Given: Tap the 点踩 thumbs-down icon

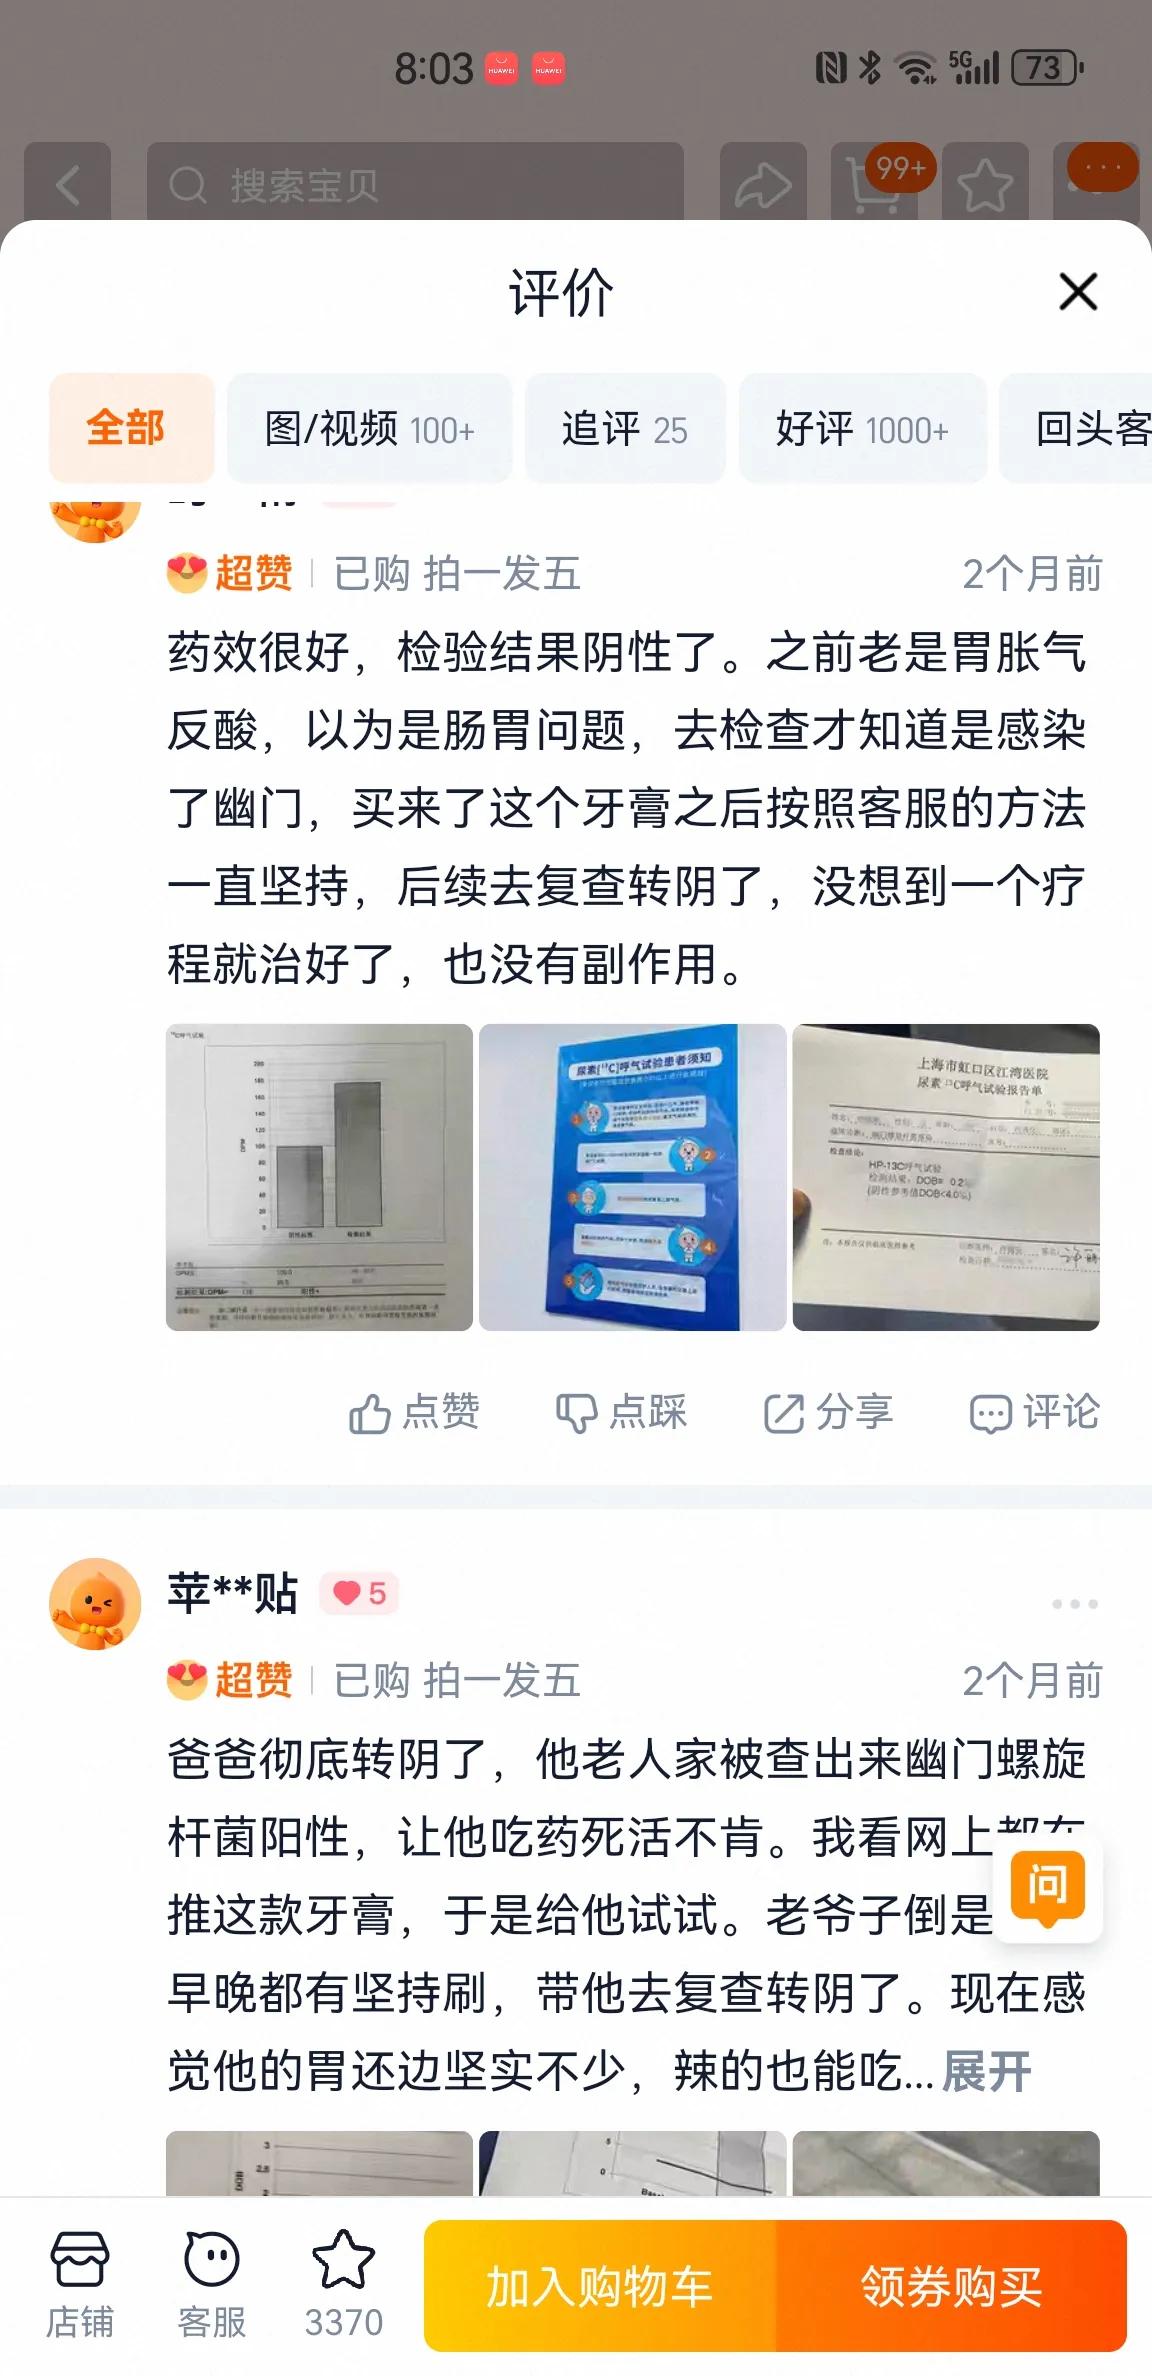Looking at the screenshot, I should [x=576, y=1414].
